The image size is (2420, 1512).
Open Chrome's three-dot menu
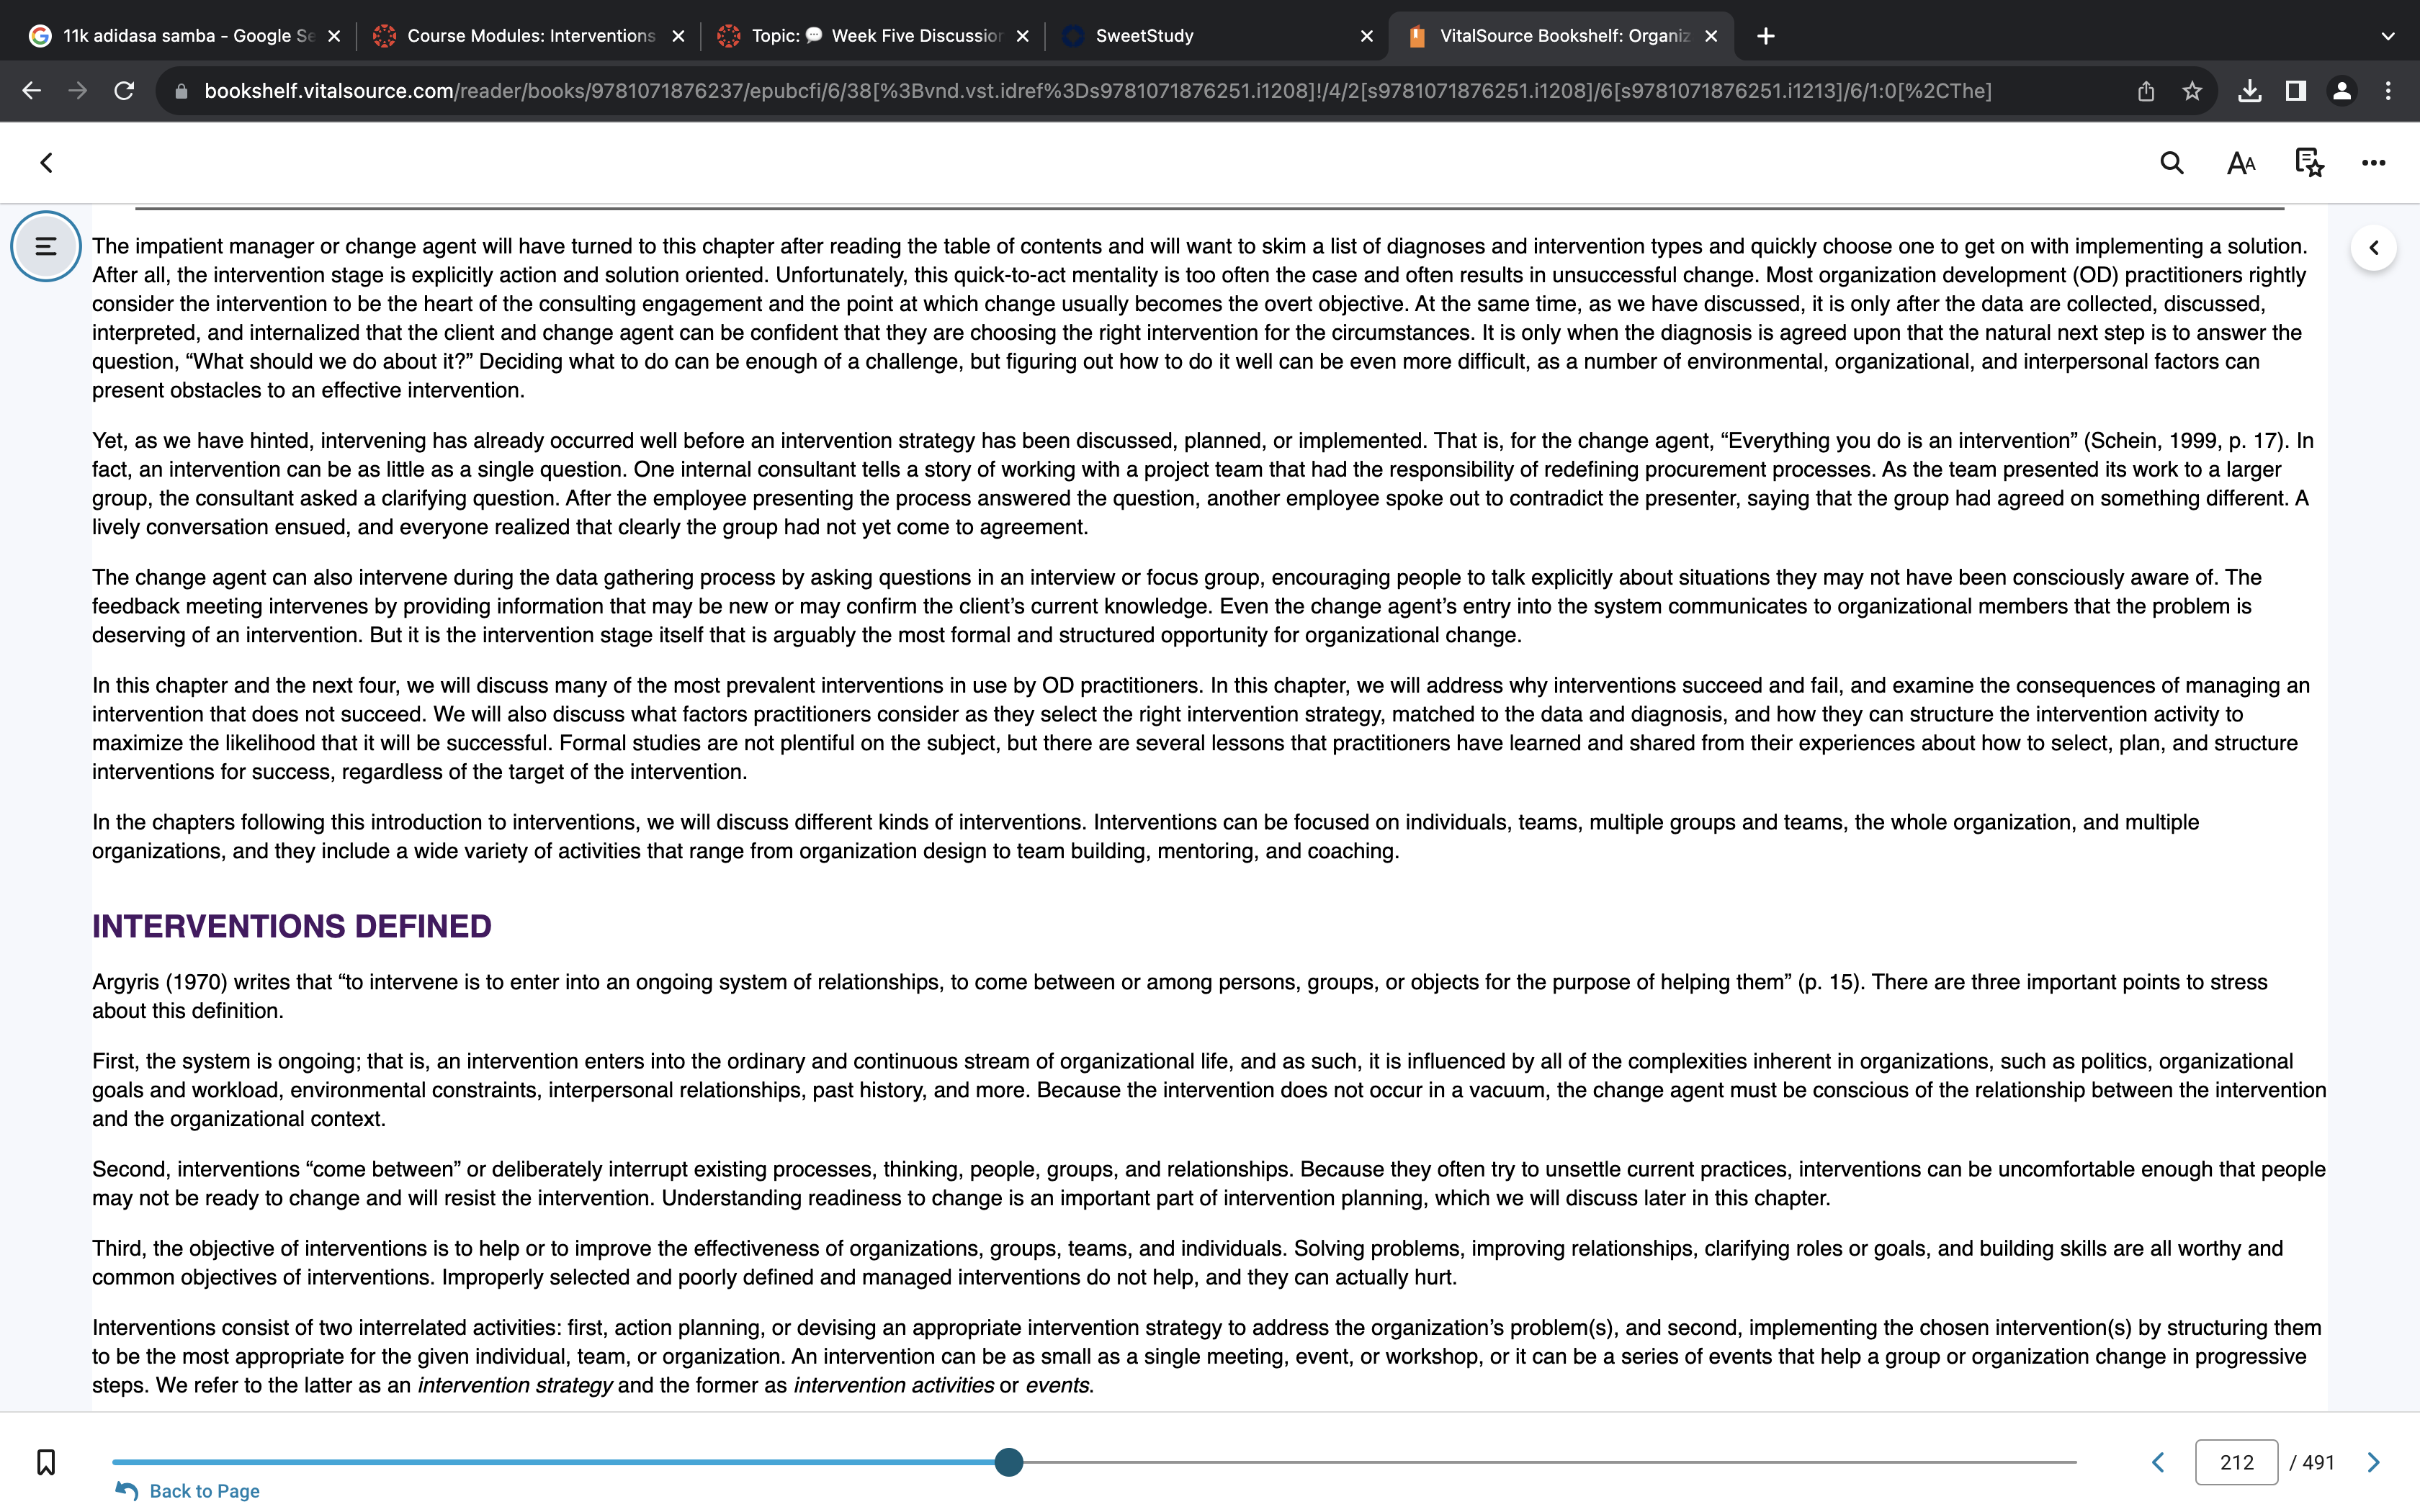click(x=2387, y=91)
